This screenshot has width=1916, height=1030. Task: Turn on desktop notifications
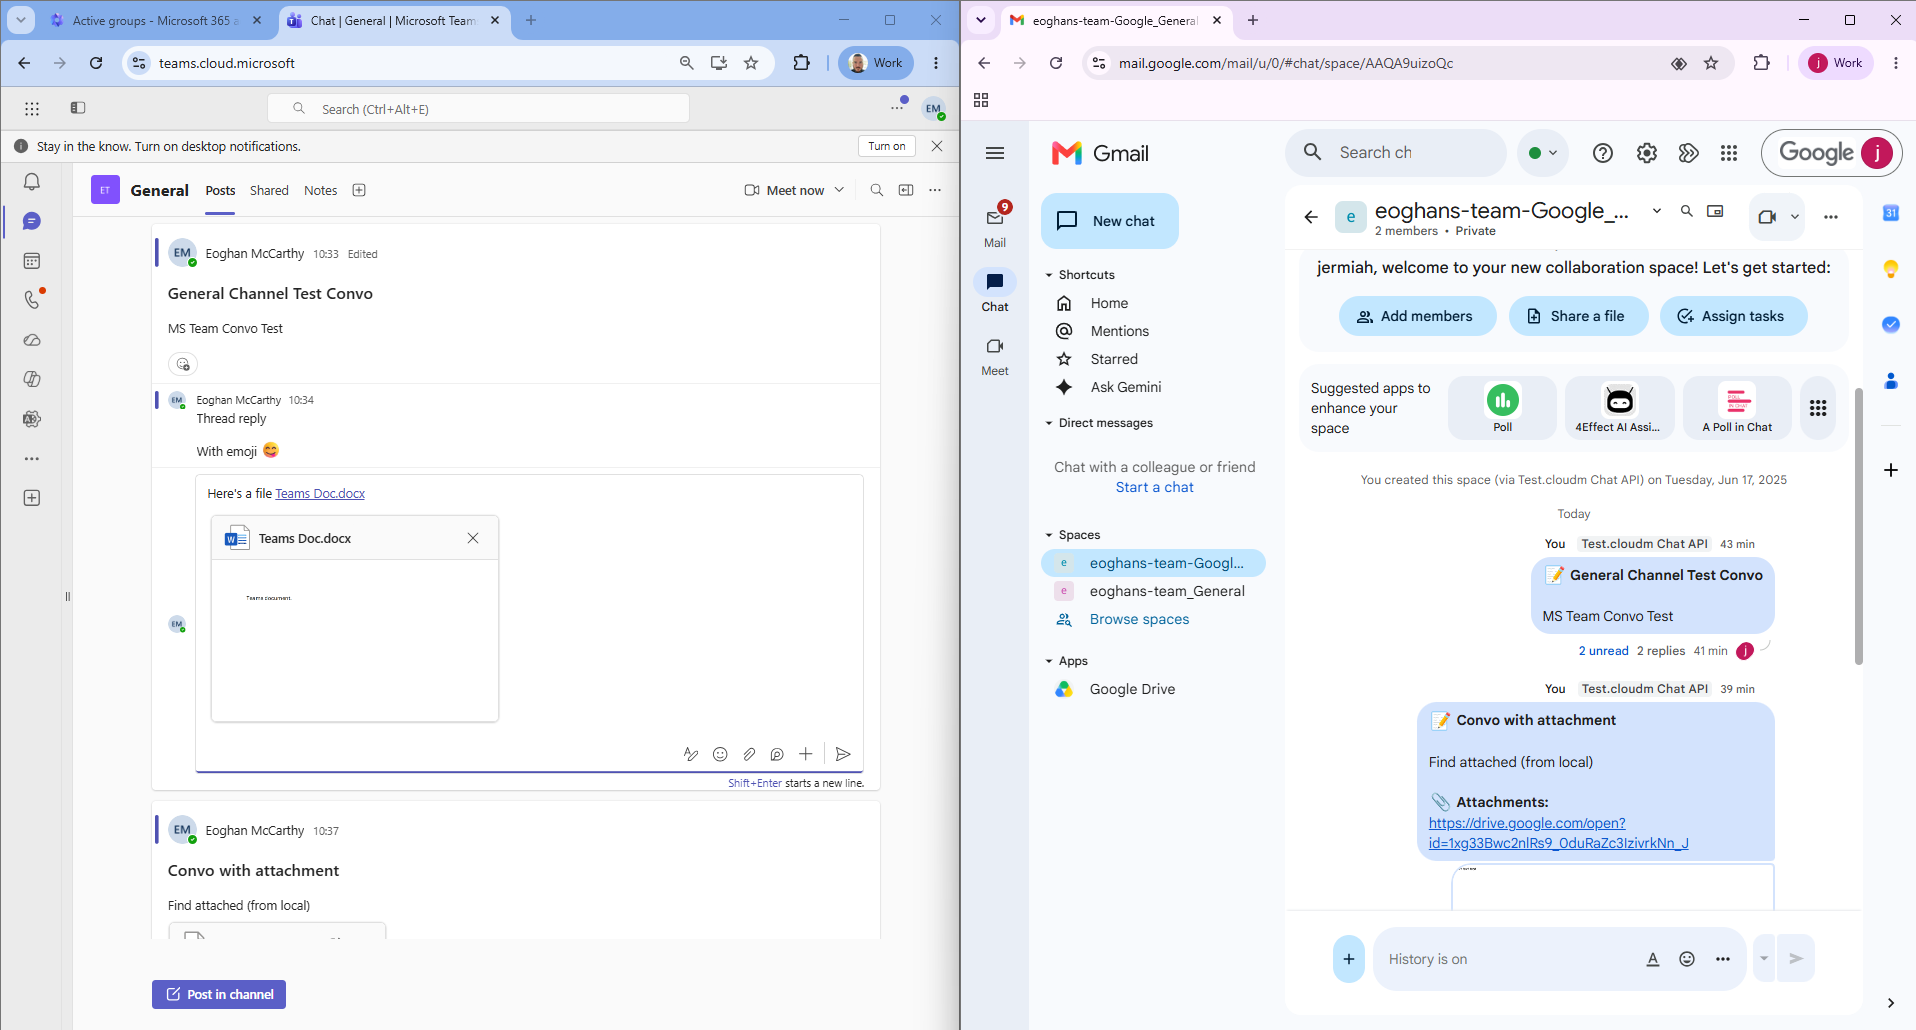(x=887, y=146)
